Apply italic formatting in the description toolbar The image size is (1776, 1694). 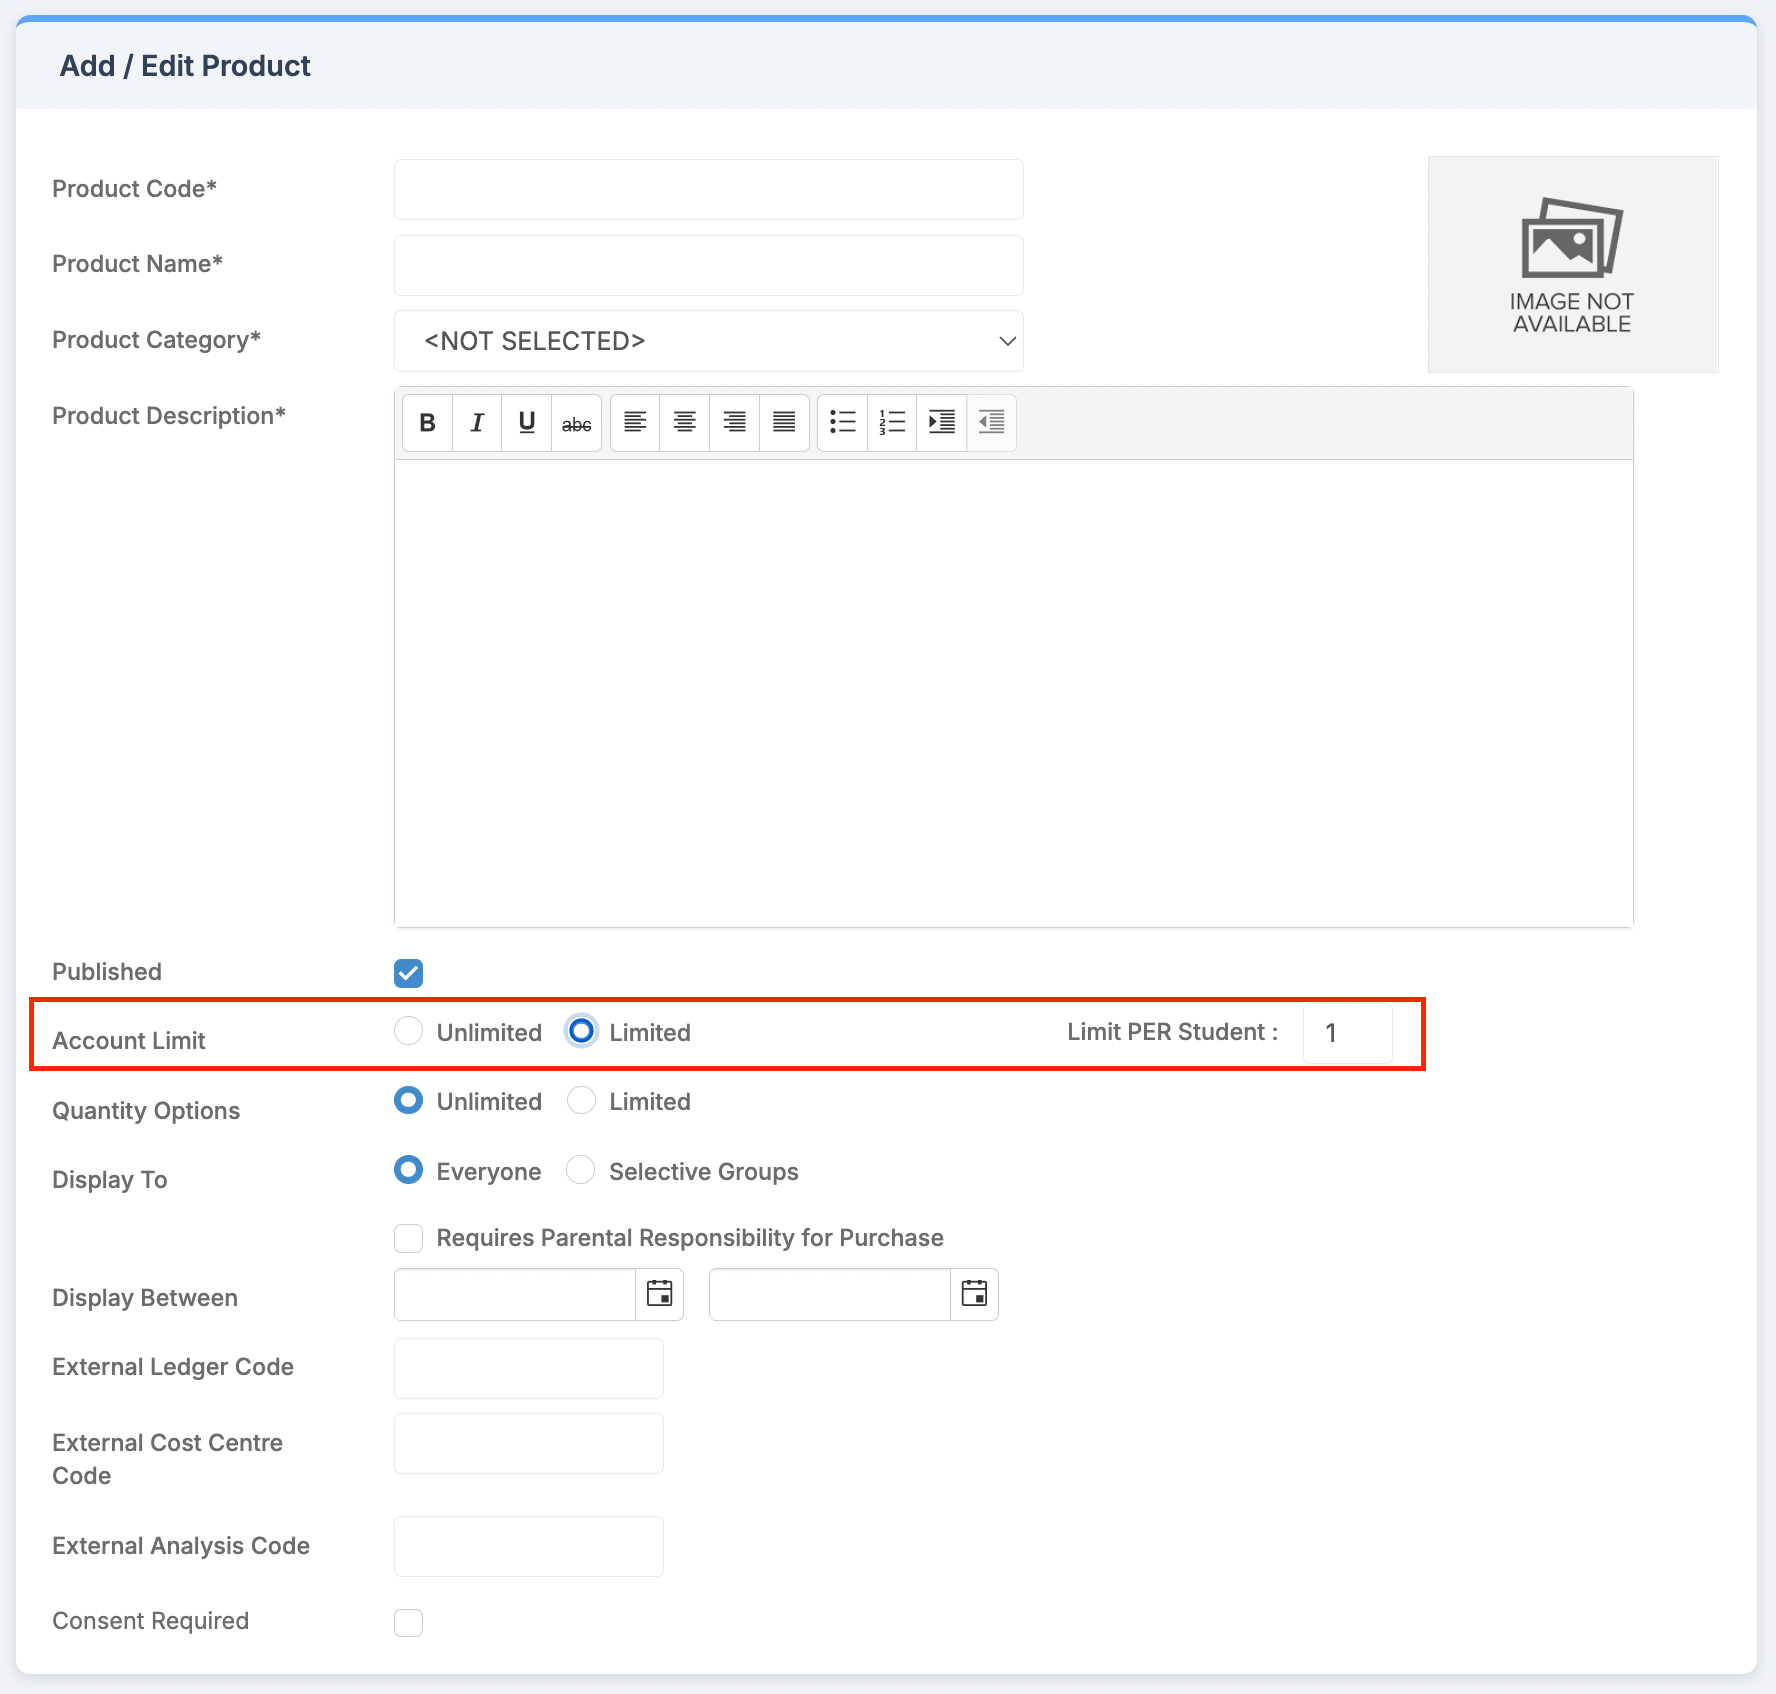pyautogui.click(x=476, y=422)
